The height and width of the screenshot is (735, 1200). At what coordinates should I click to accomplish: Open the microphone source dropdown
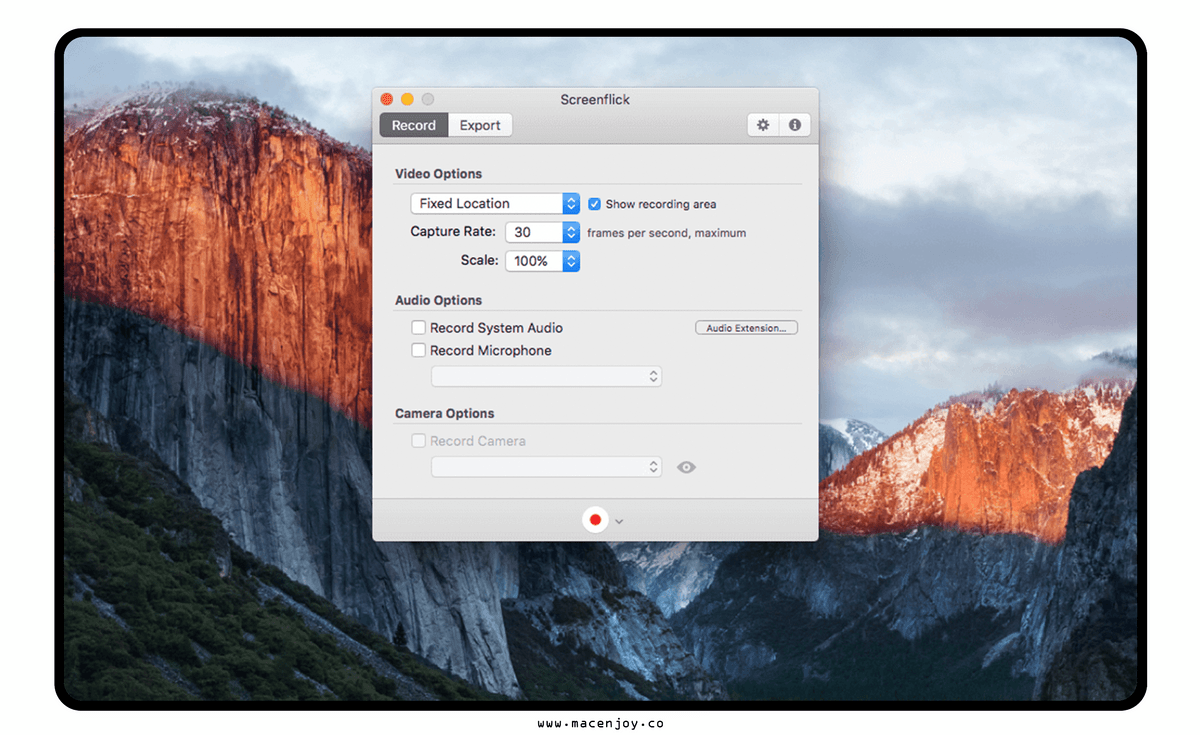pyautogui.click(x=546, y=377)
